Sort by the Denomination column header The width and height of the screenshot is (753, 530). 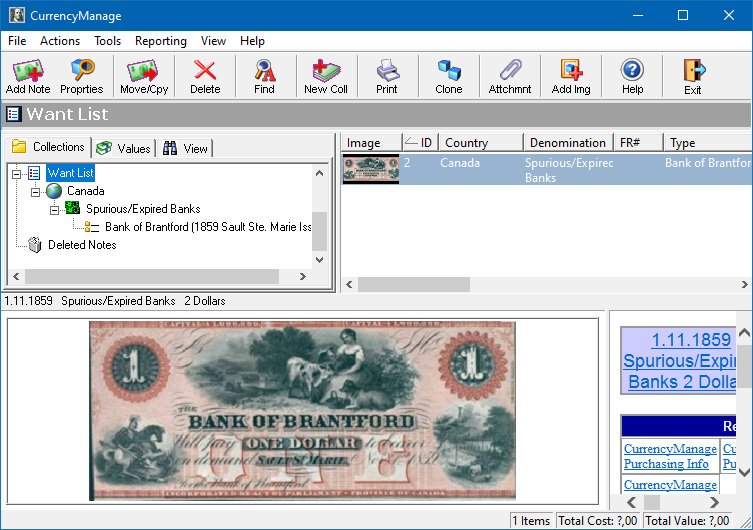click(568, 143)
